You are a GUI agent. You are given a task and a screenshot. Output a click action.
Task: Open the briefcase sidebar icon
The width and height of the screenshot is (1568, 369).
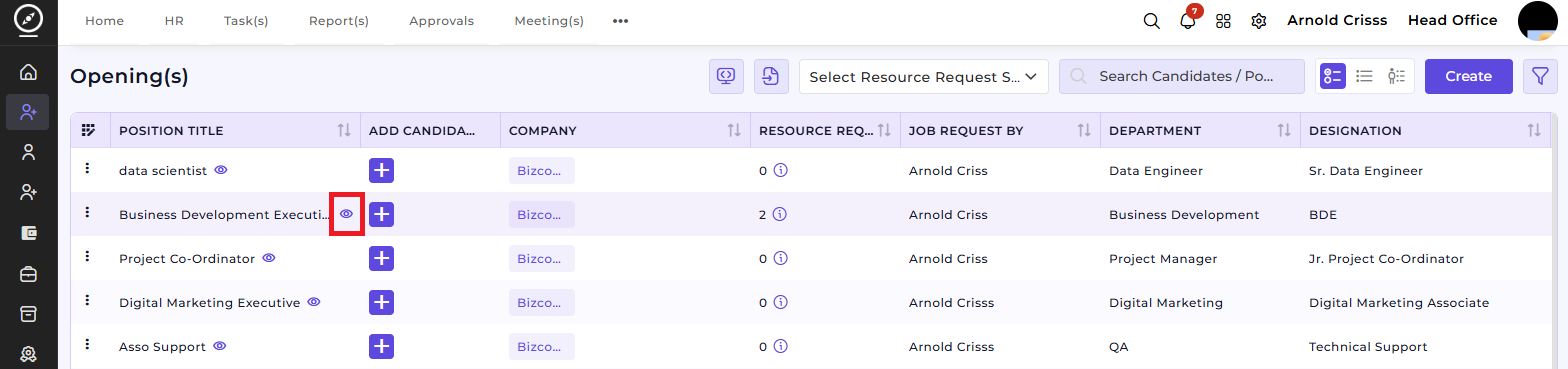(28, 273)
